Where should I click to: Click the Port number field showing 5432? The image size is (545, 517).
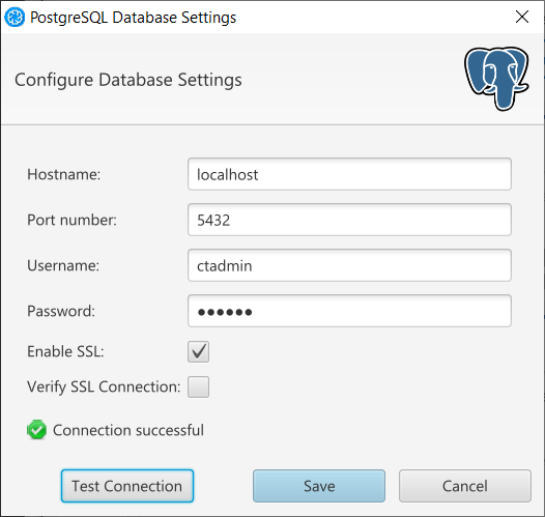pyautogui.click(x=349, y=220)
